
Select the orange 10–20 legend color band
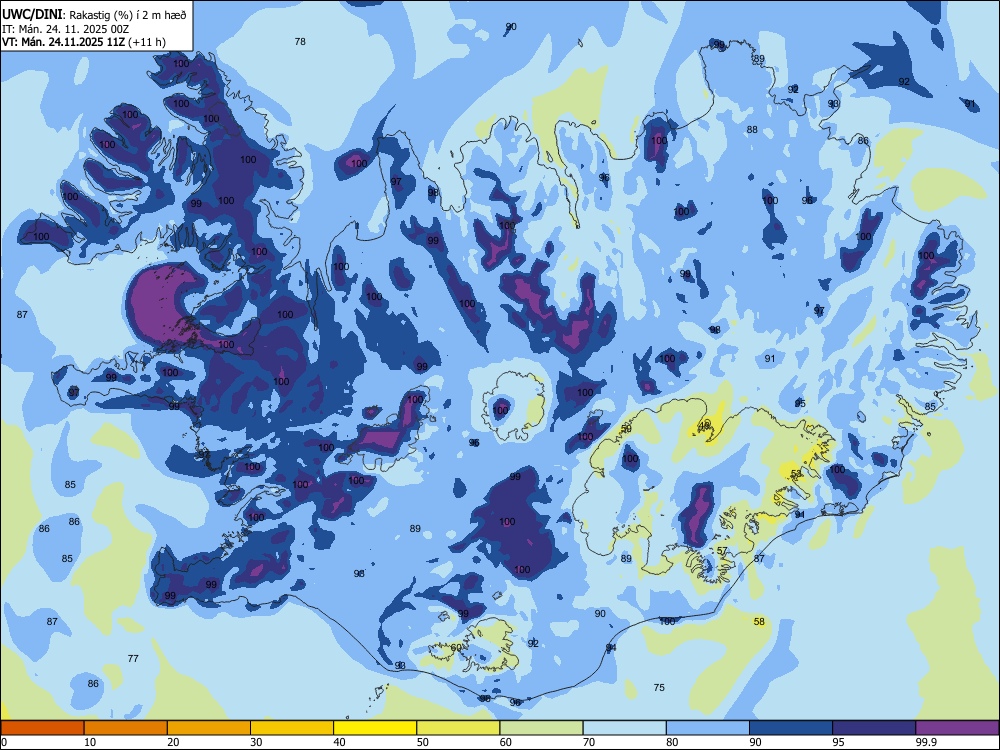tap(126, 728)
